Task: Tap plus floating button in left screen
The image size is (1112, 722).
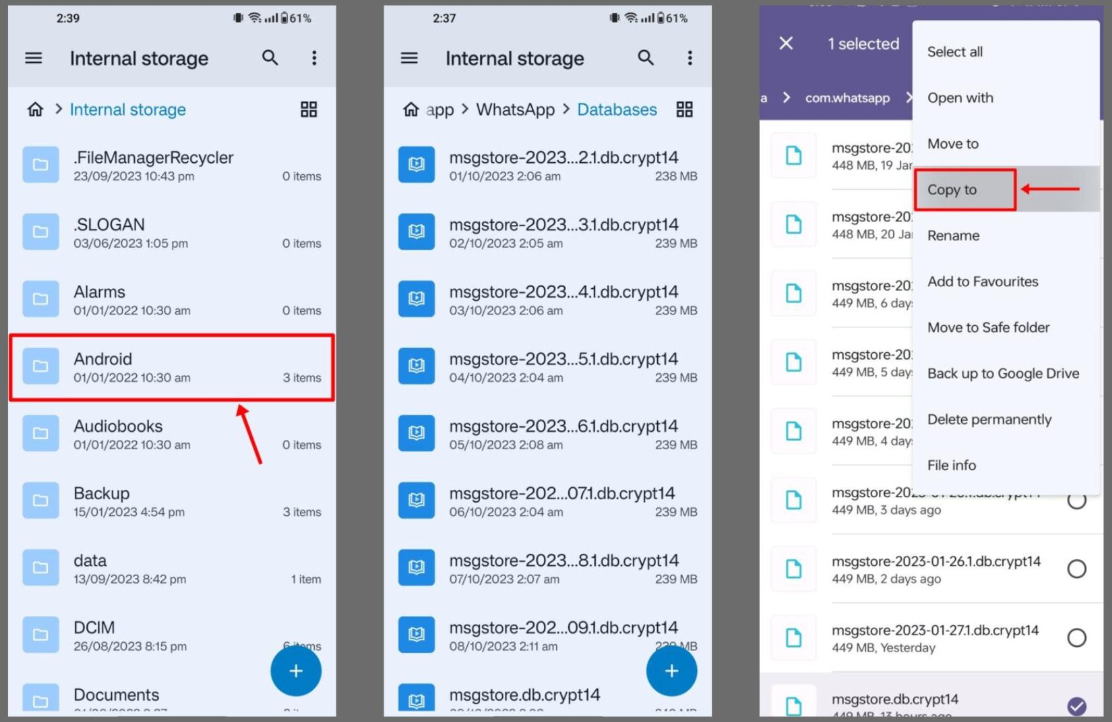Action: tap(296, 671)
